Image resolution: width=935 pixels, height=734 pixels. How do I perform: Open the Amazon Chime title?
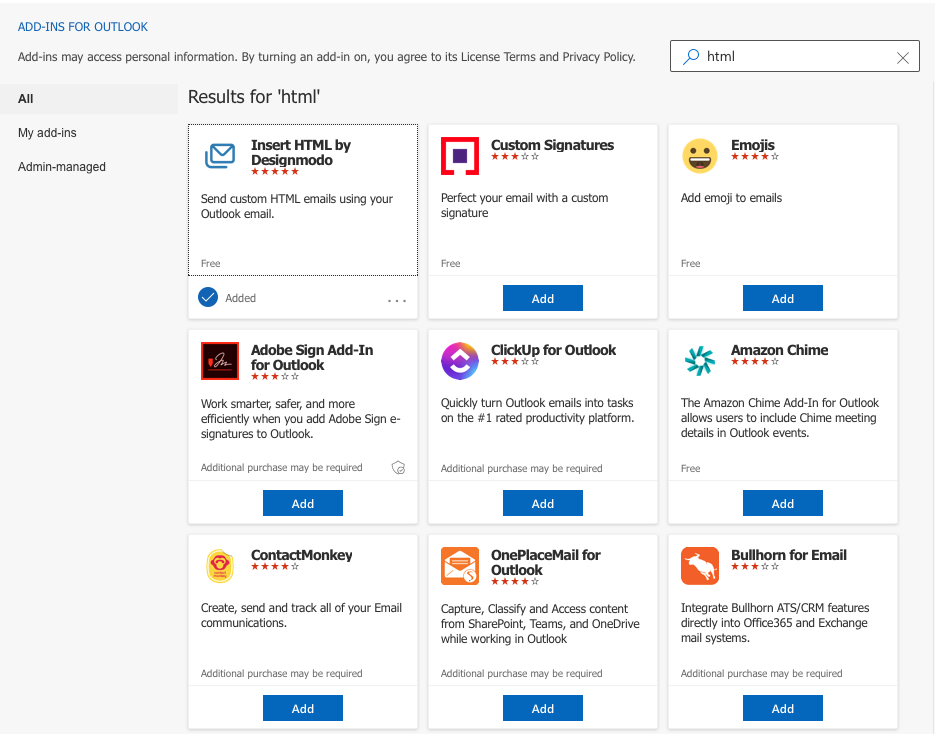point(779,350)
